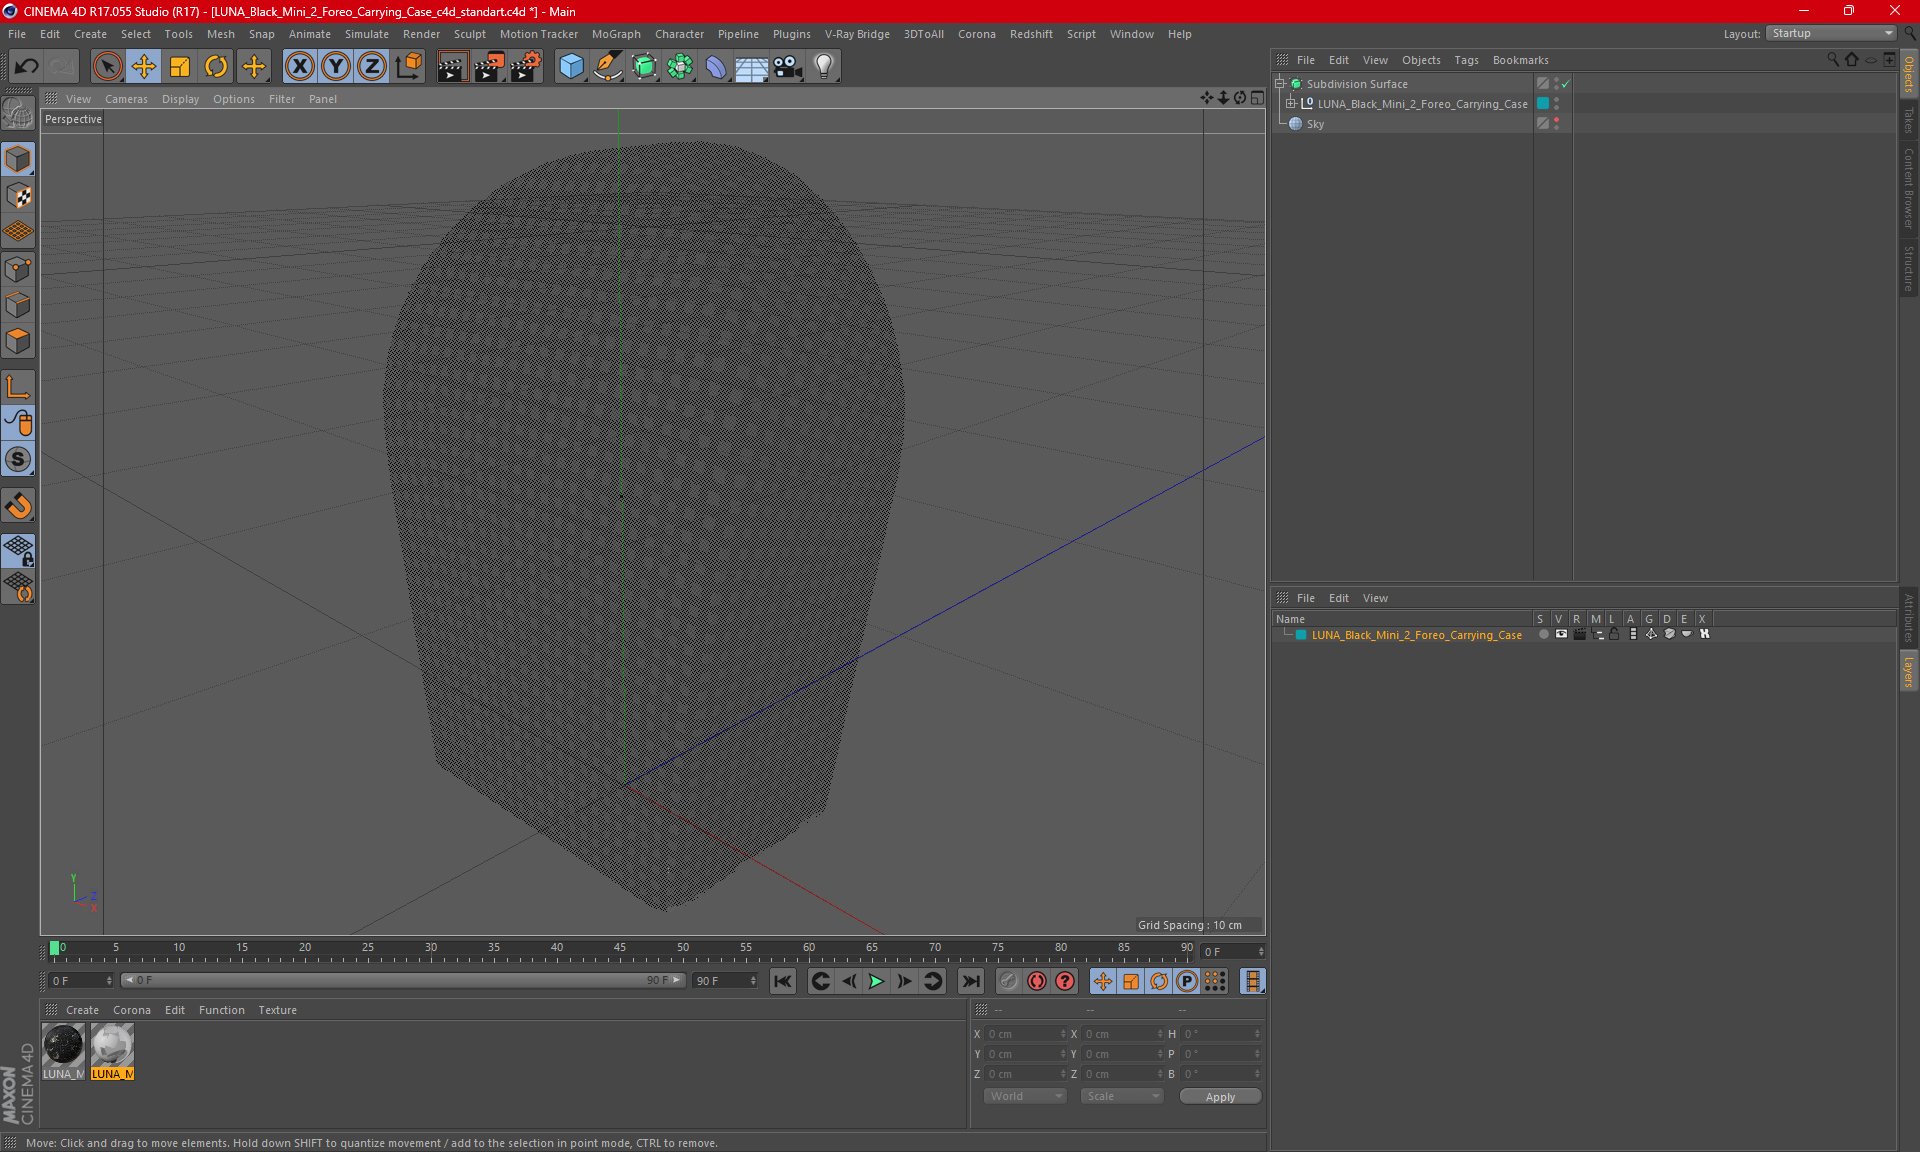This screenshot has width=1920, height=1152.
Task: Expand LUNA_Black_Mini_2_Foreo_Carrying_Case object
Action: [1291, 104]
